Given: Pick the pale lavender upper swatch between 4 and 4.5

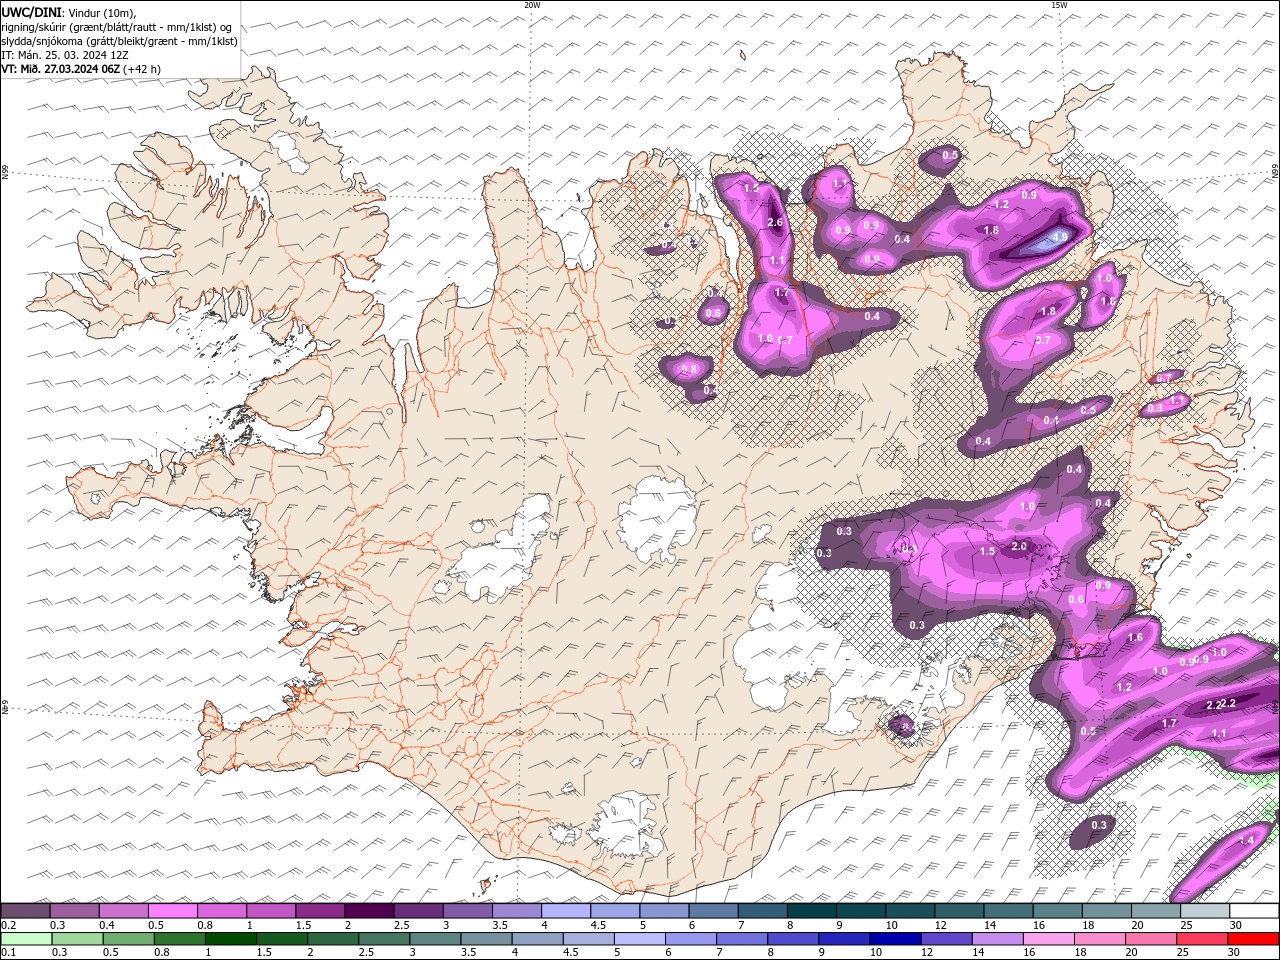Looking at the screenshot, I should (x=565, y=911).
